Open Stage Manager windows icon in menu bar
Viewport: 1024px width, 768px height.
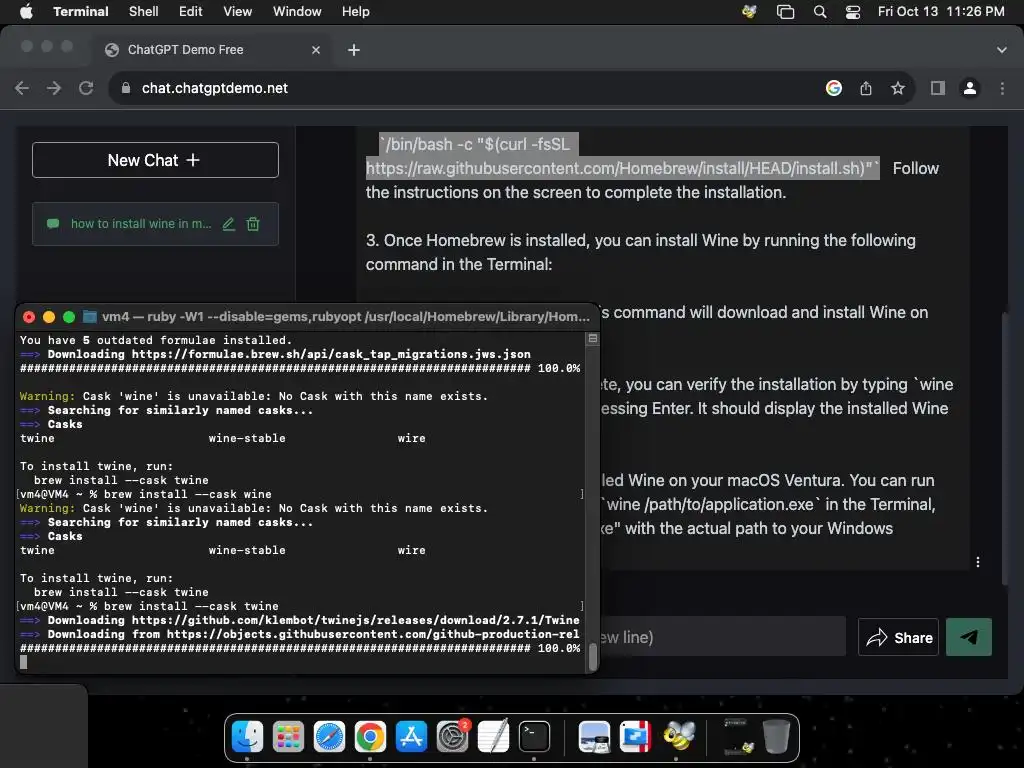coord(786,12)
